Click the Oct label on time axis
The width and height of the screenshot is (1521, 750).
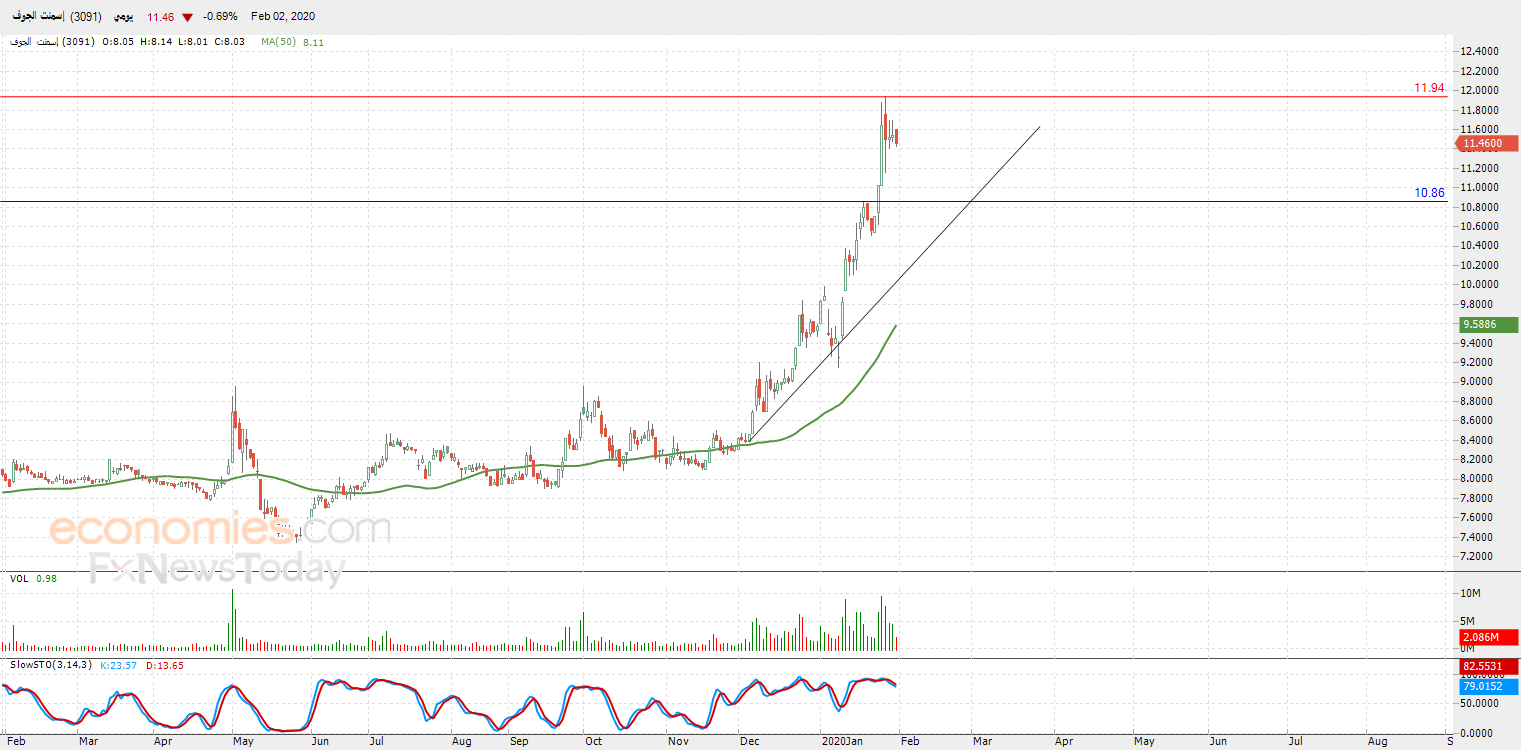[594, 742]
